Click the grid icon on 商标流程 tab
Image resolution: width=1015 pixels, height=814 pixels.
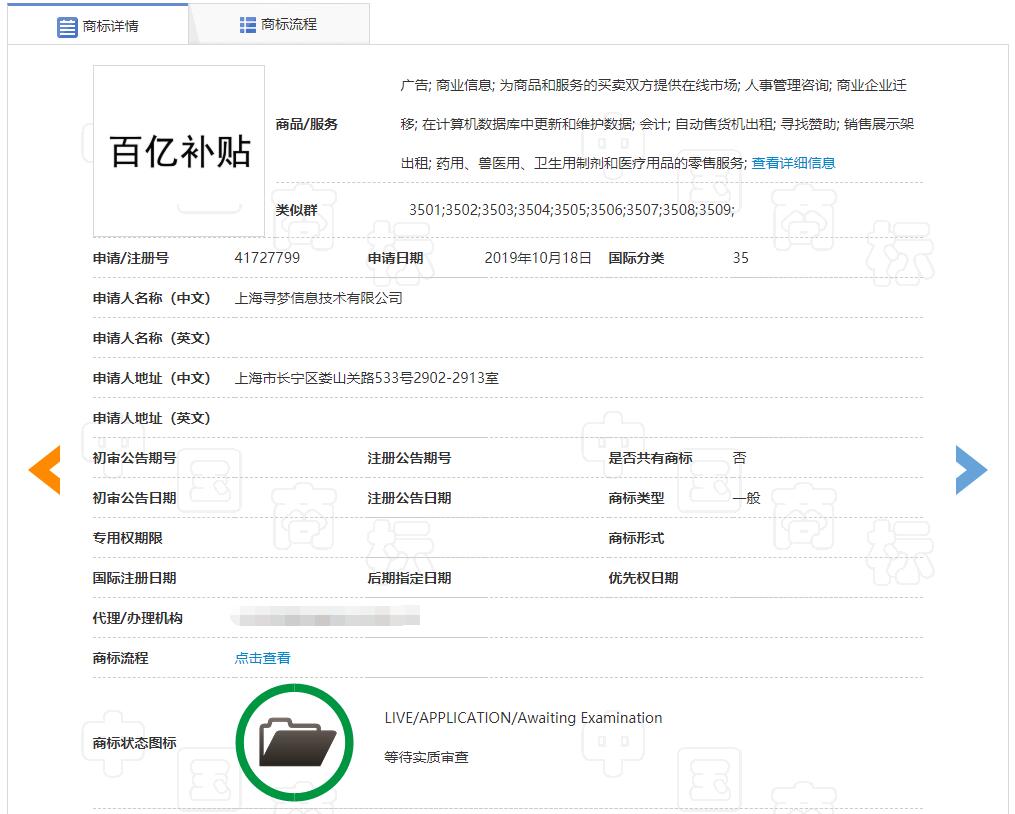pos(248,25)
